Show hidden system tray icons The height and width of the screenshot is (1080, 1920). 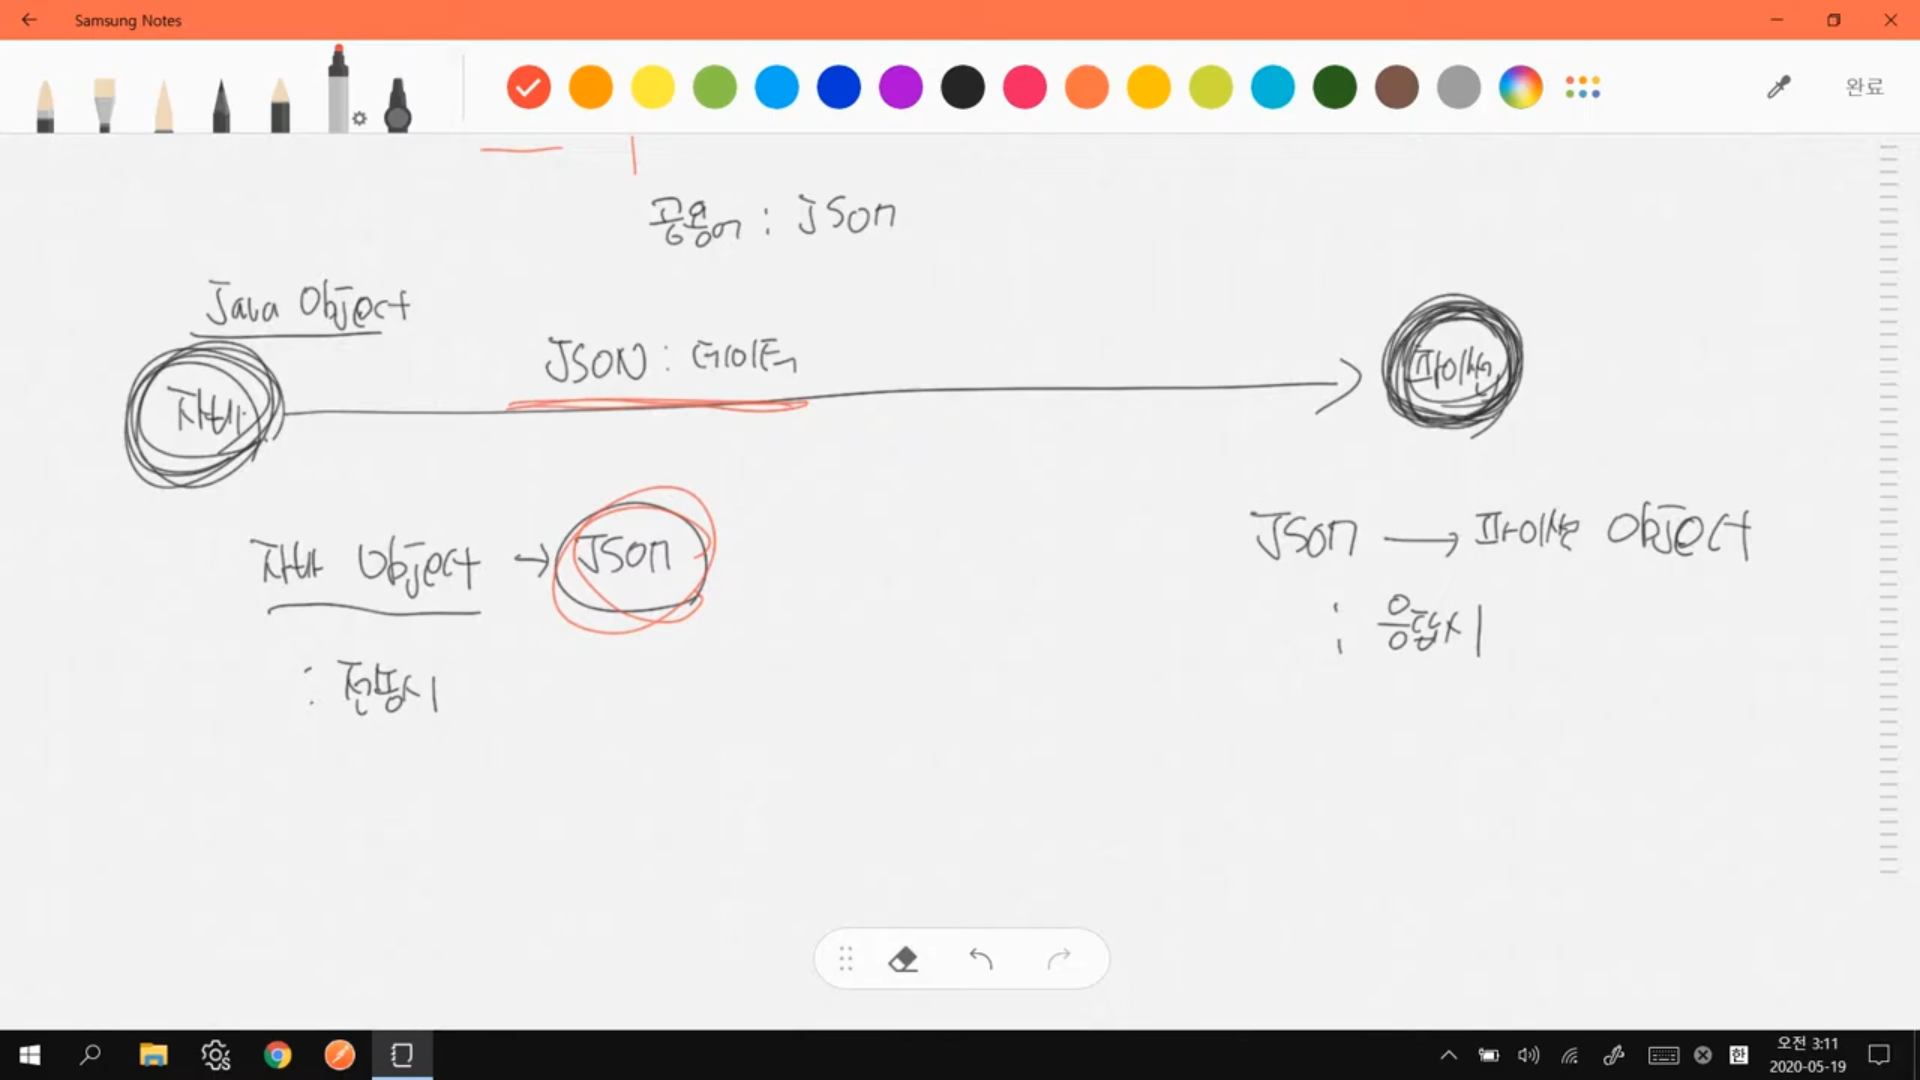tap(1448, 1055)
